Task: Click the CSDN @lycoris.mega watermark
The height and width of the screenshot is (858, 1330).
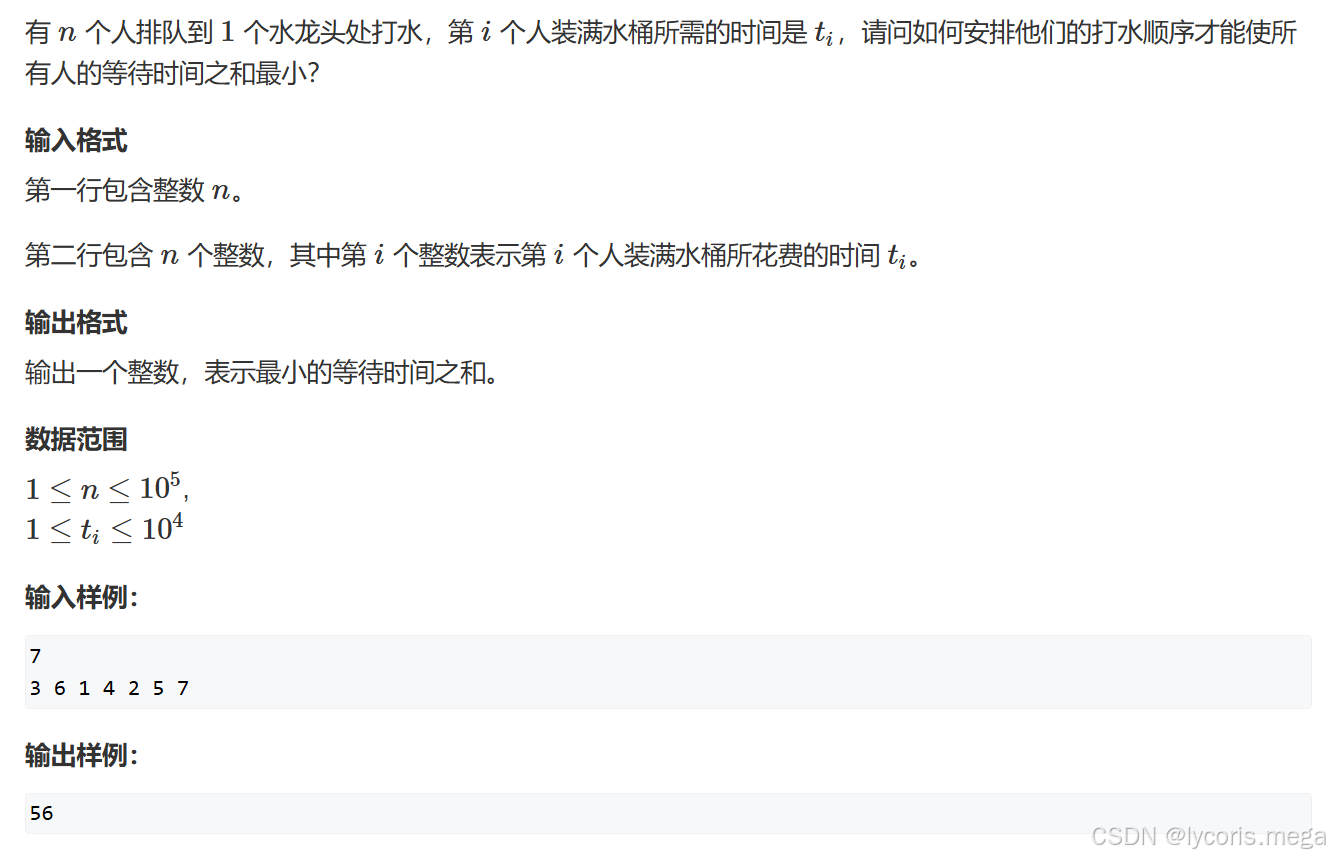Action: coord(1209,835)
